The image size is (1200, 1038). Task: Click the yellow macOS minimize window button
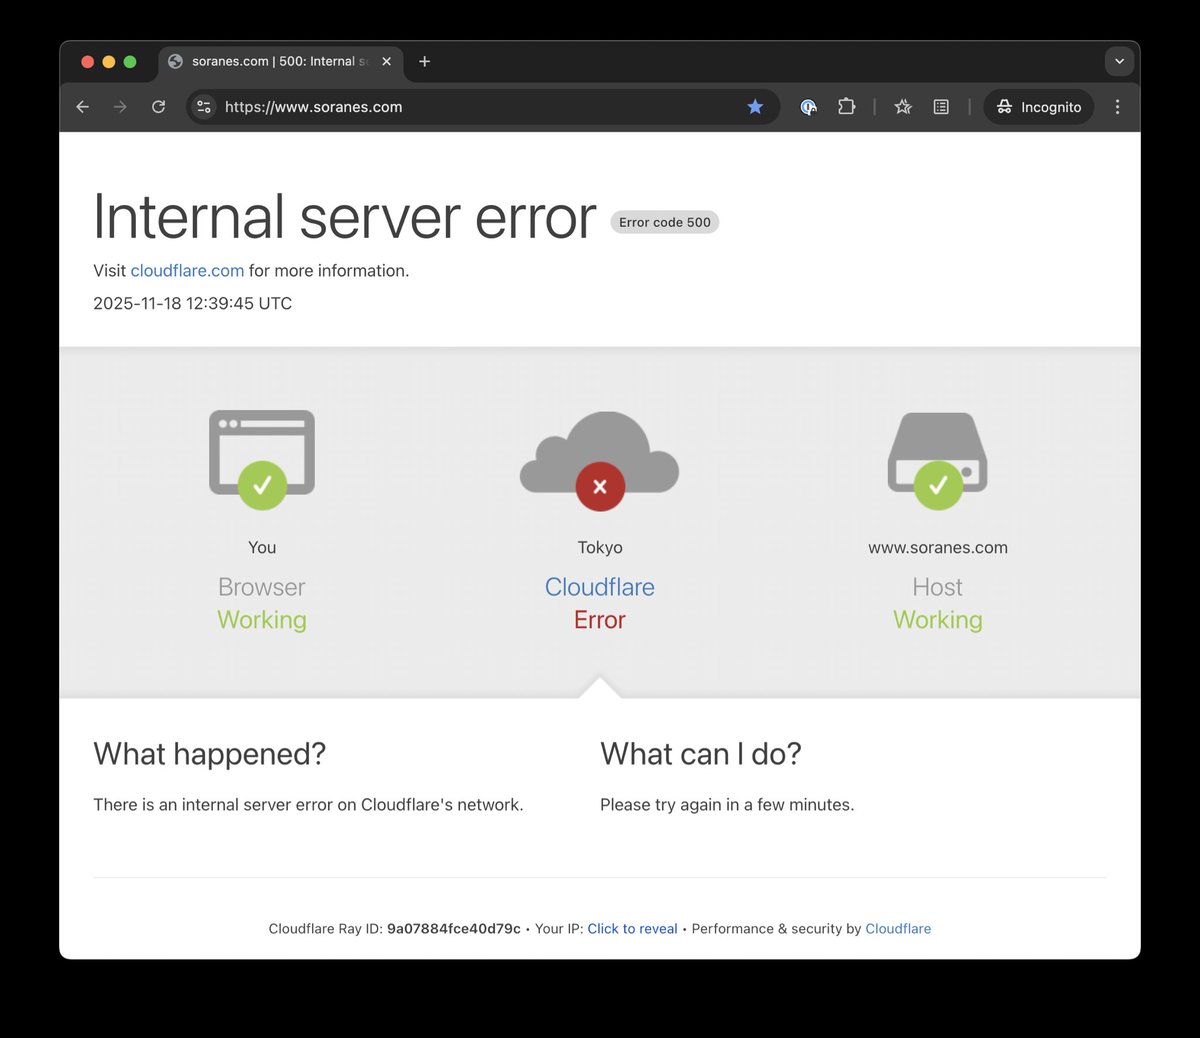109,62
